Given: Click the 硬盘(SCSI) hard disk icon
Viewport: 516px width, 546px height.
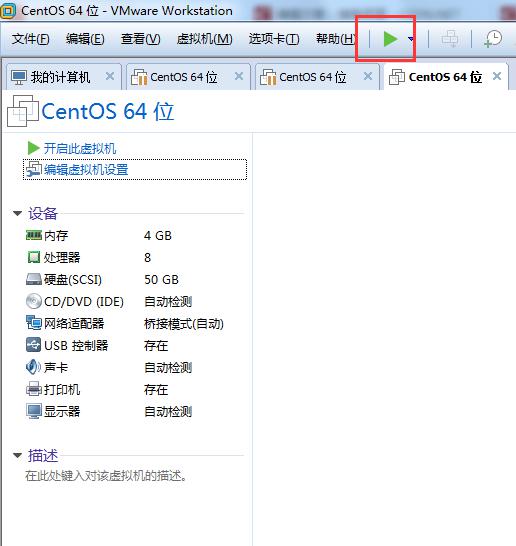Looking at the screenshot, I should (34, 279).
